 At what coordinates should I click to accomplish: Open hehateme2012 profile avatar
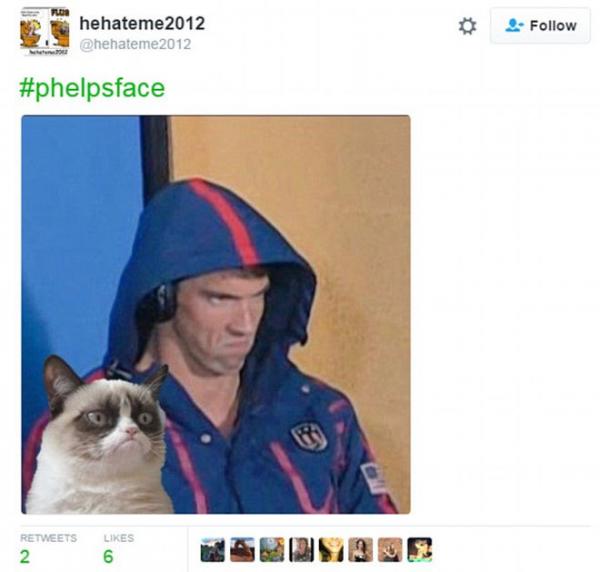[45, 32]
